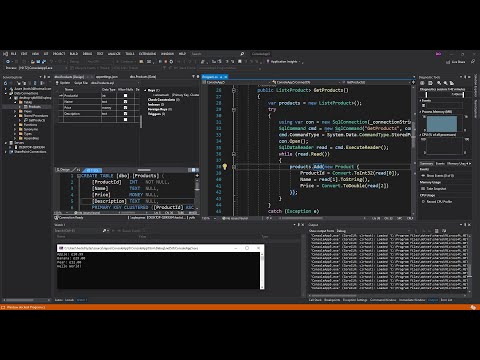Click the Update button in table designer
480x360 pixels.
(63, 83)
